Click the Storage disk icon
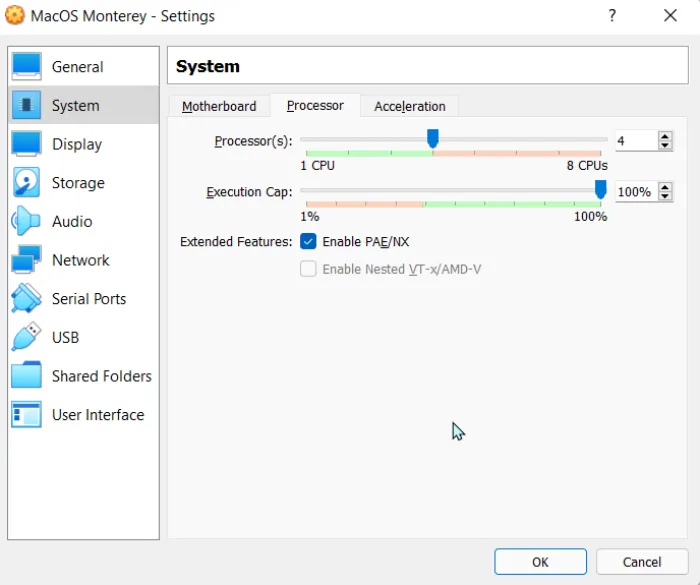Viewport: 700px width, 585px height. [26, 183]
